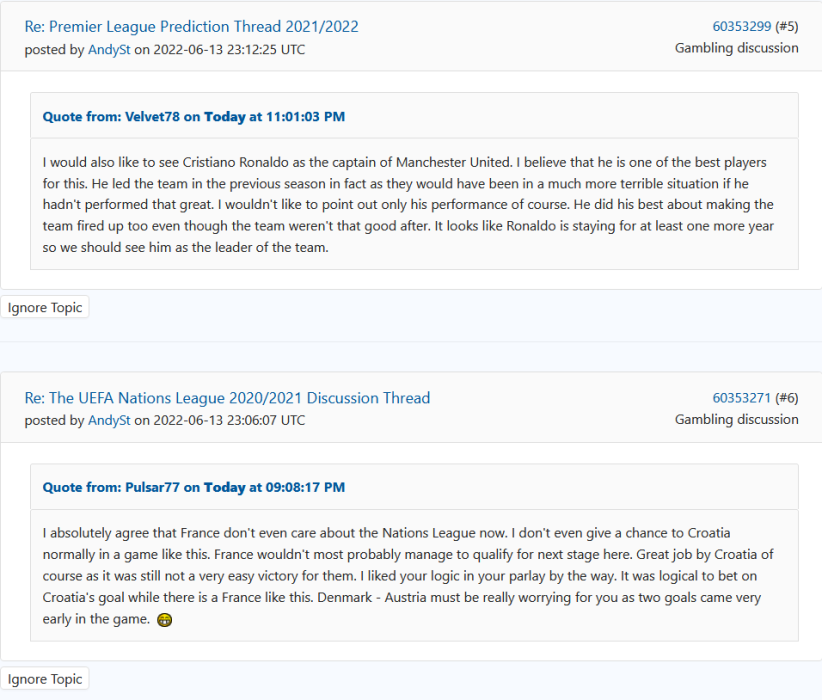This screenshot has height=700, width=822.
Task: Open the UEFA Nations League Discussion Thread title
Action: pyautogui.click(x=227, y=398)
